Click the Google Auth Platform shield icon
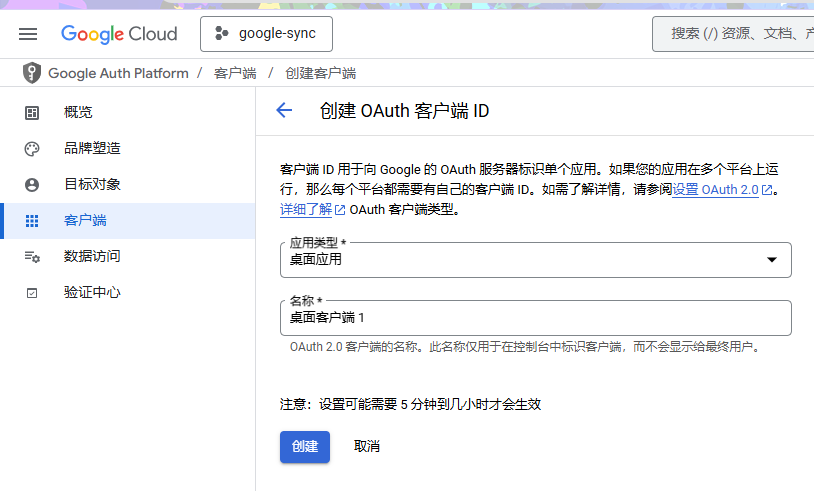 click(x=32, y=73)
